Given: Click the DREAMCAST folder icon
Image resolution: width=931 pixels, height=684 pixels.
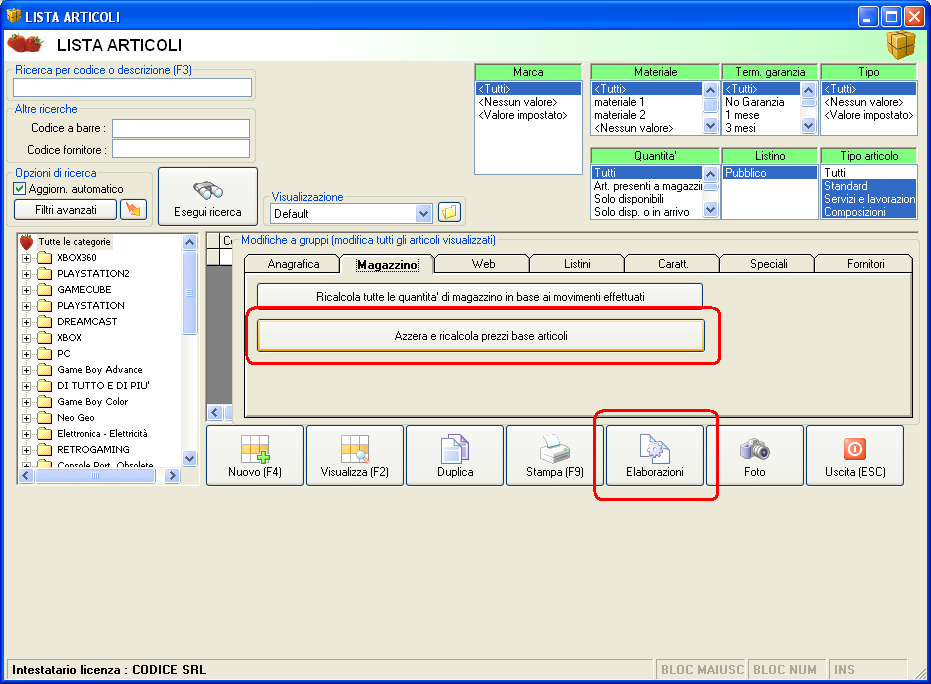Looking at the screenshot, I should (45, 322).
